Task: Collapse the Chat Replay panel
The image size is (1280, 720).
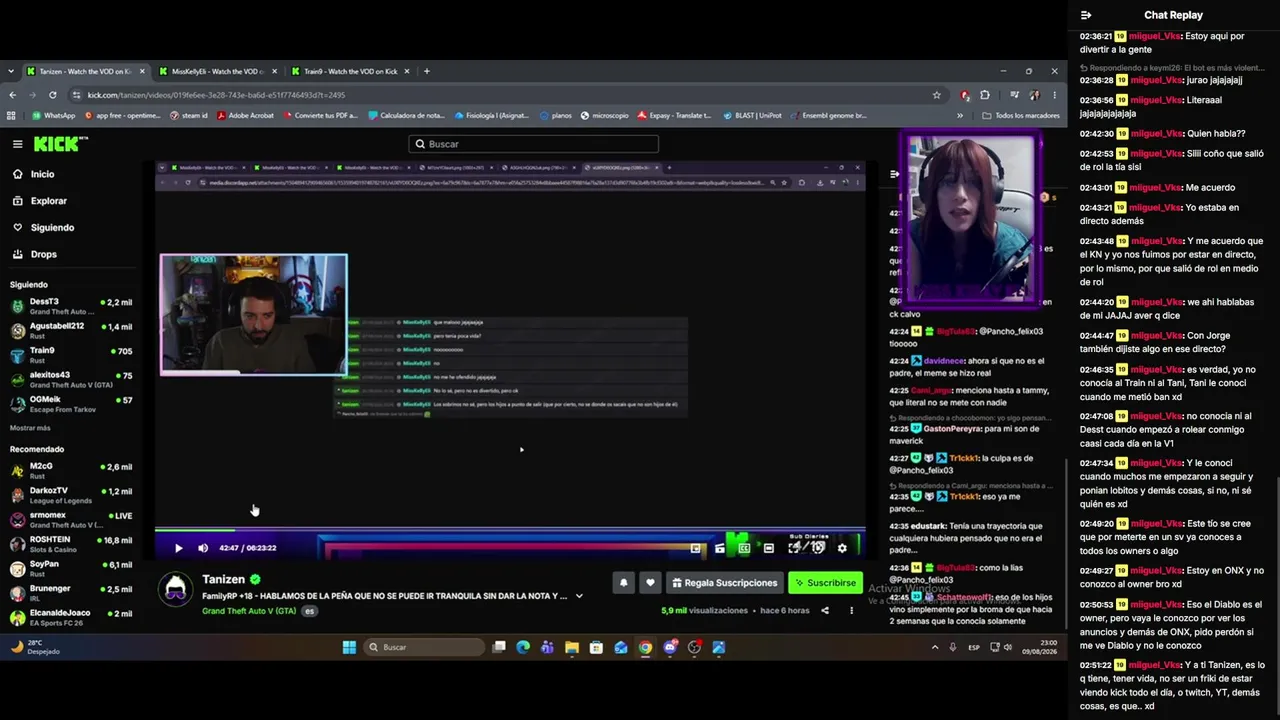Action: pyautogui.click(x=1086, y=15)
